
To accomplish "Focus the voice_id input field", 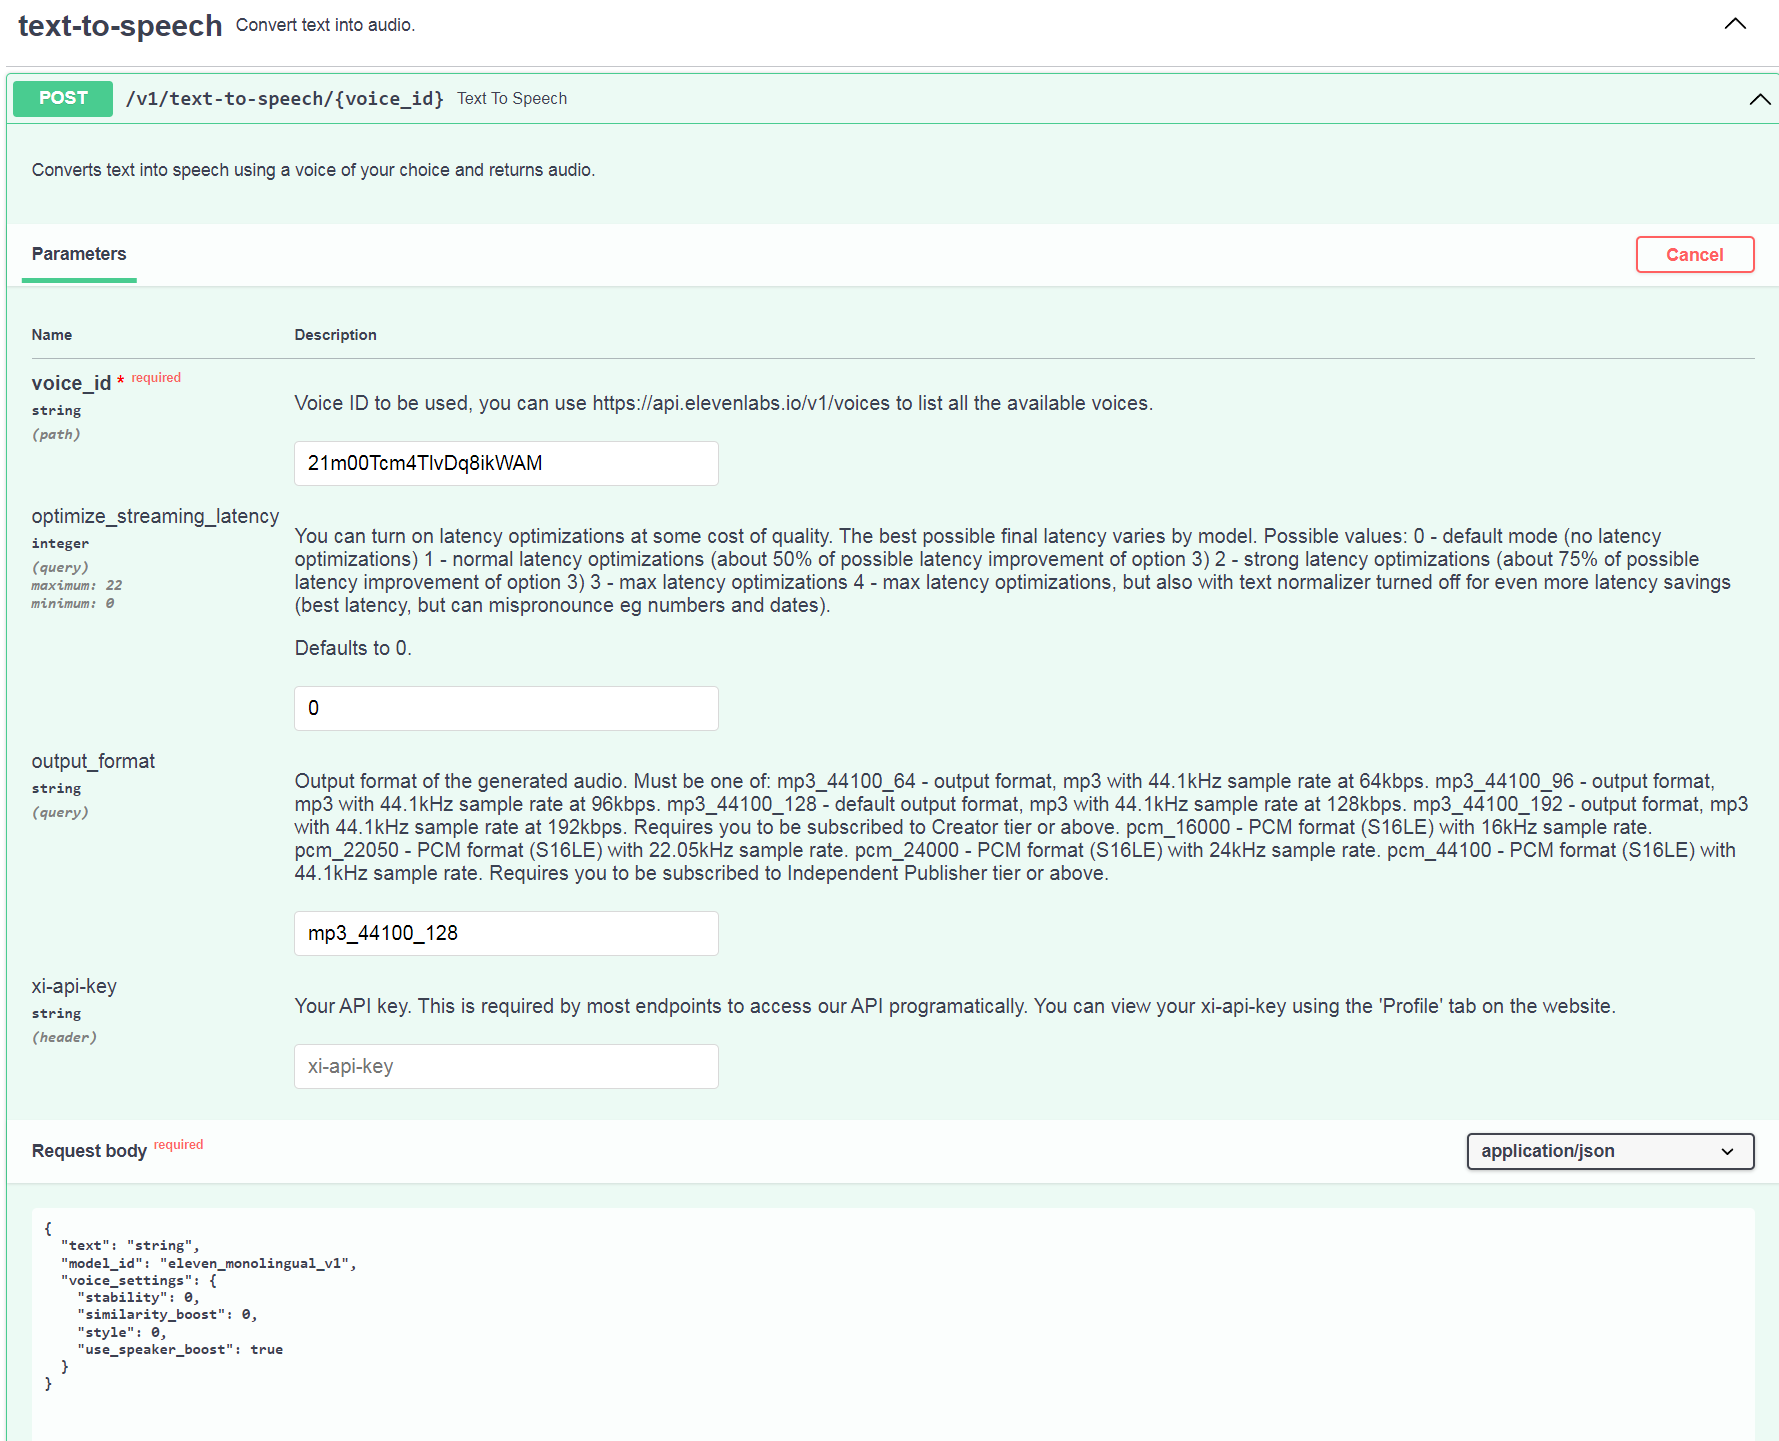I will (506, 463).
